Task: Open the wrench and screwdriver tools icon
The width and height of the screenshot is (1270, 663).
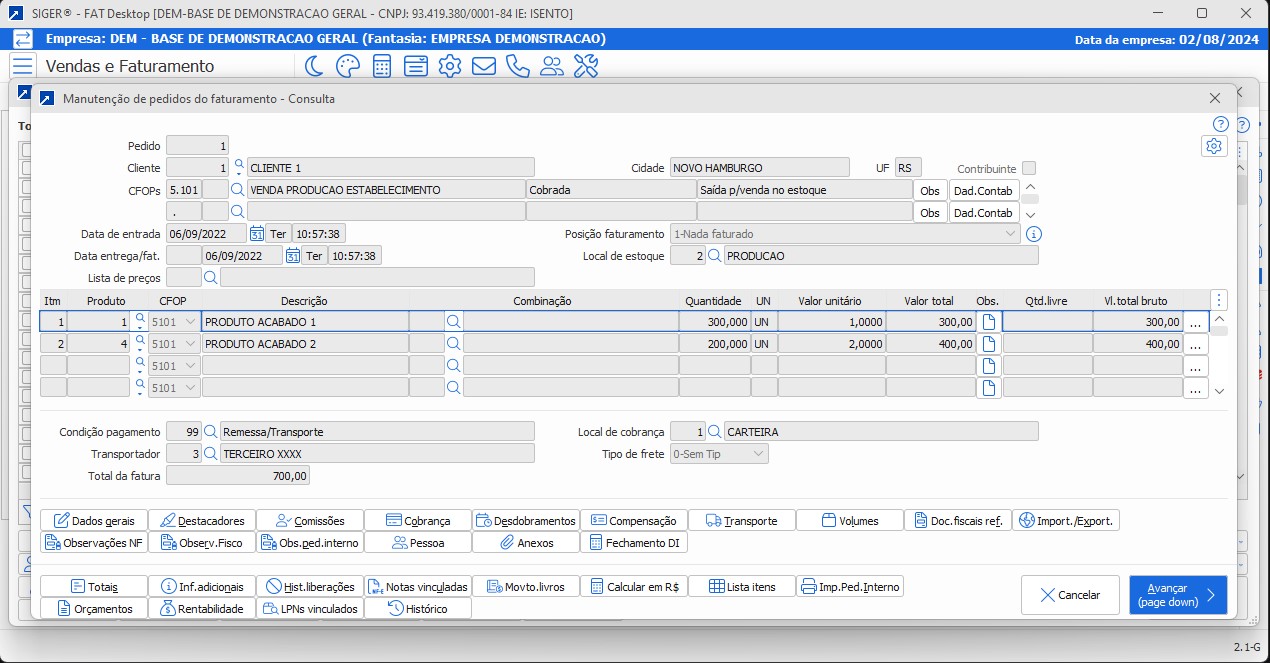Action: (585, 66)
